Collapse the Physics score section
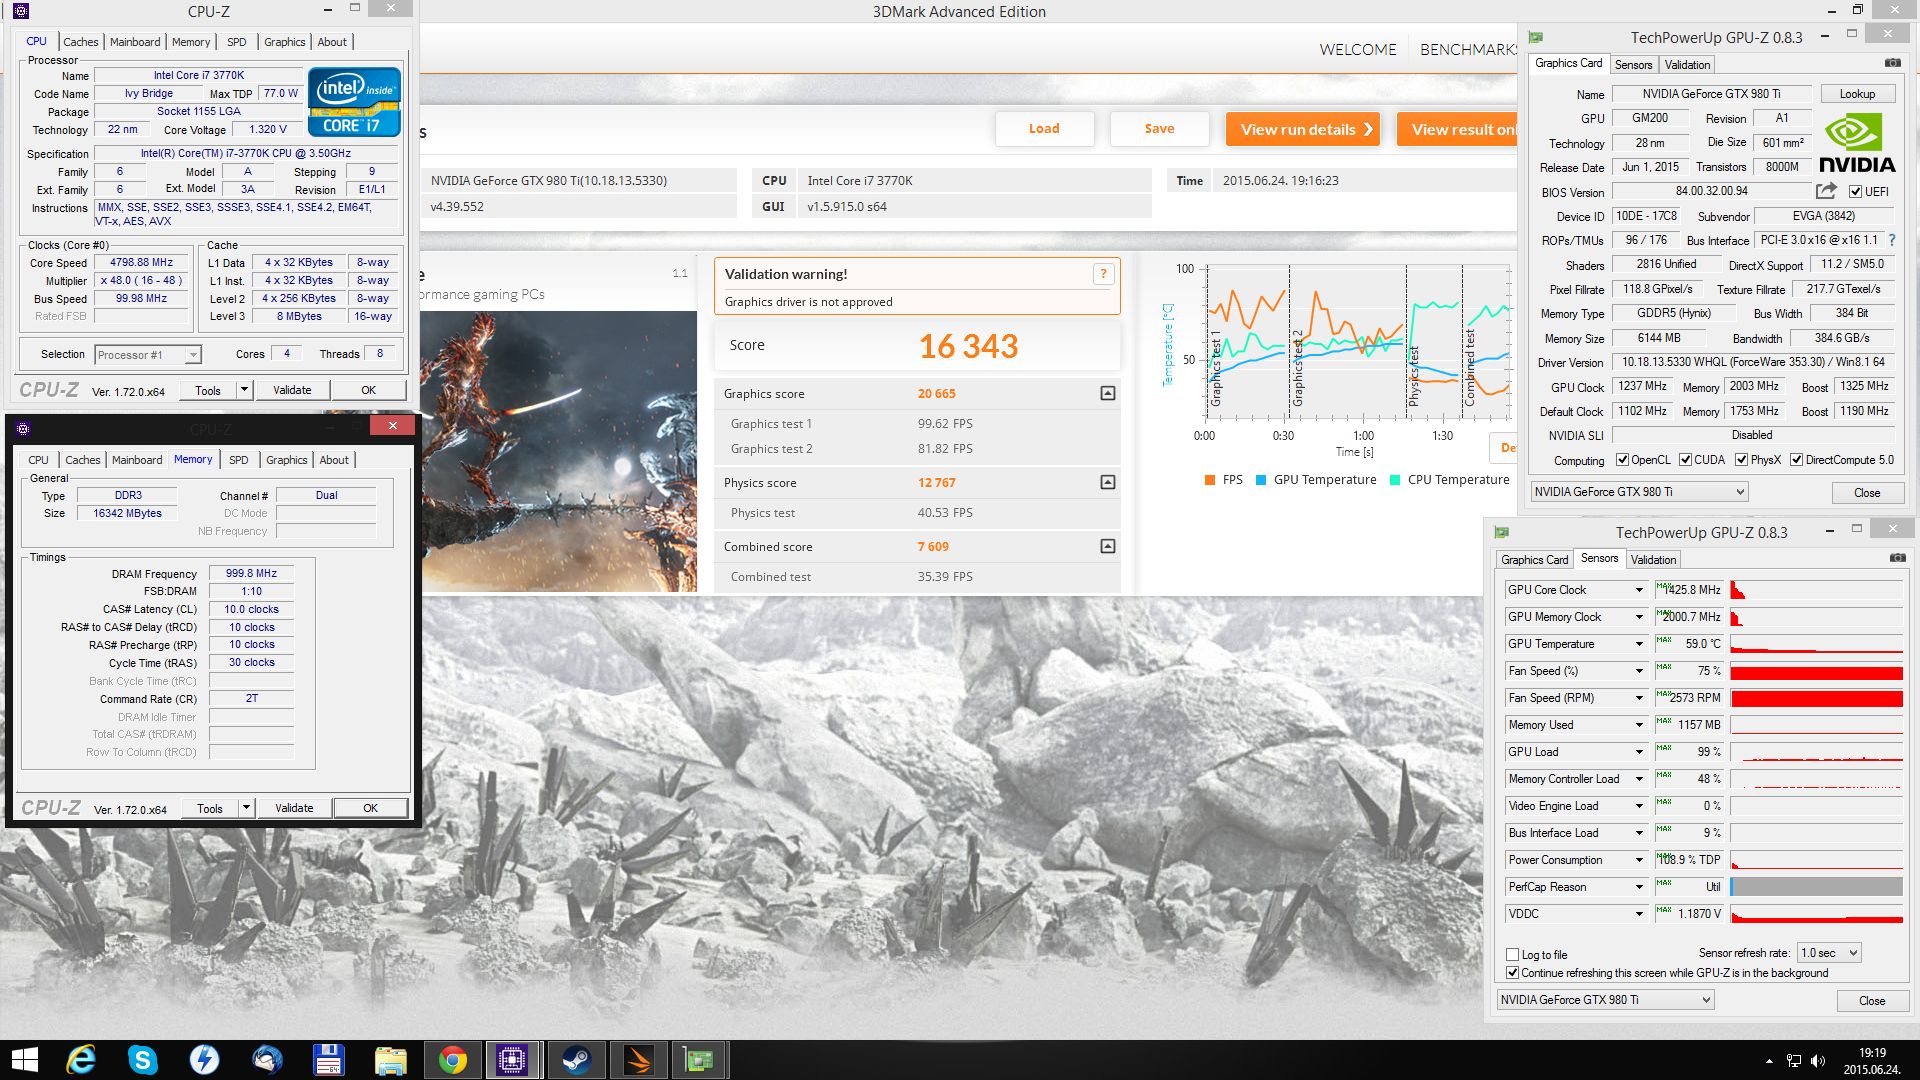Image resolution: width=1920 pixels, height=1080 pixels. tap(1108, 482)
